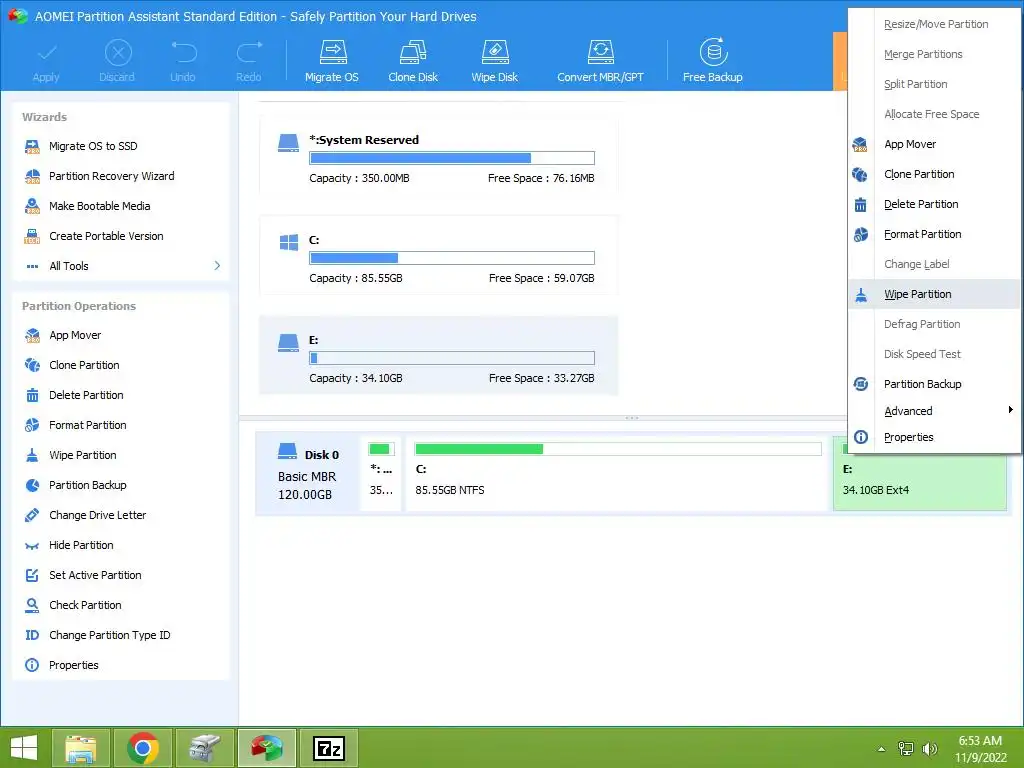Screen dimensions: 1024x768
Task: Select C: 85.55GB NTFS in disk map
Action: click(x=616, y=474)
